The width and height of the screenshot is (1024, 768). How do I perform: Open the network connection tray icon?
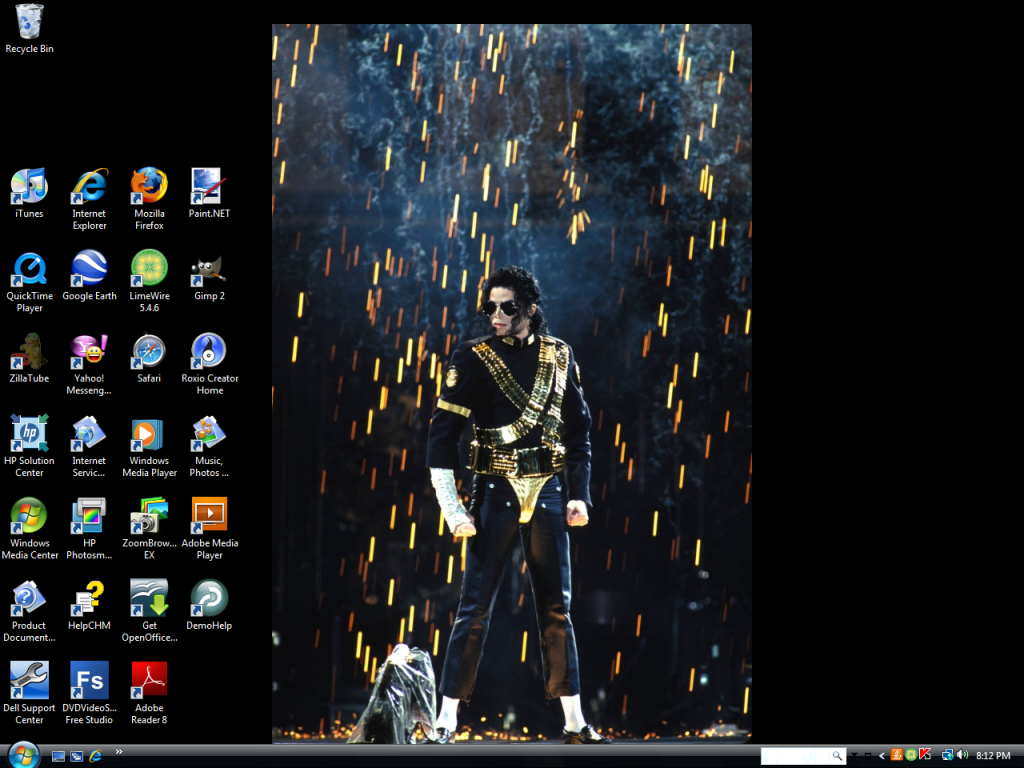coord(948,755)
